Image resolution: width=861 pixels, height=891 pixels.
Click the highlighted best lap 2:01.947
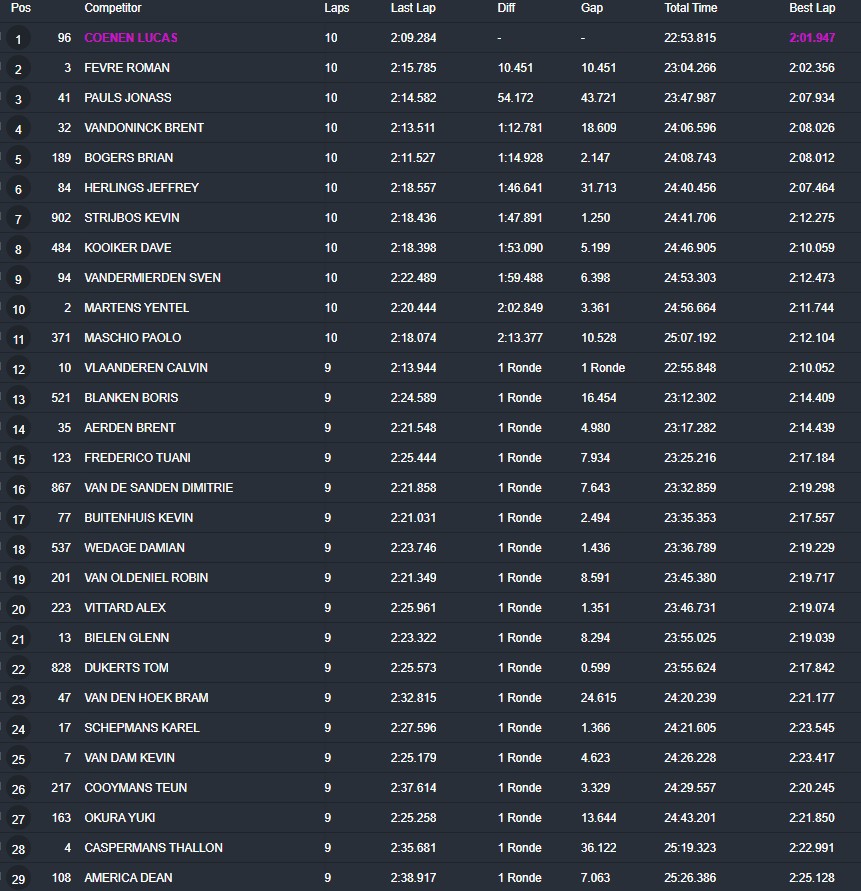click(811, 38)
